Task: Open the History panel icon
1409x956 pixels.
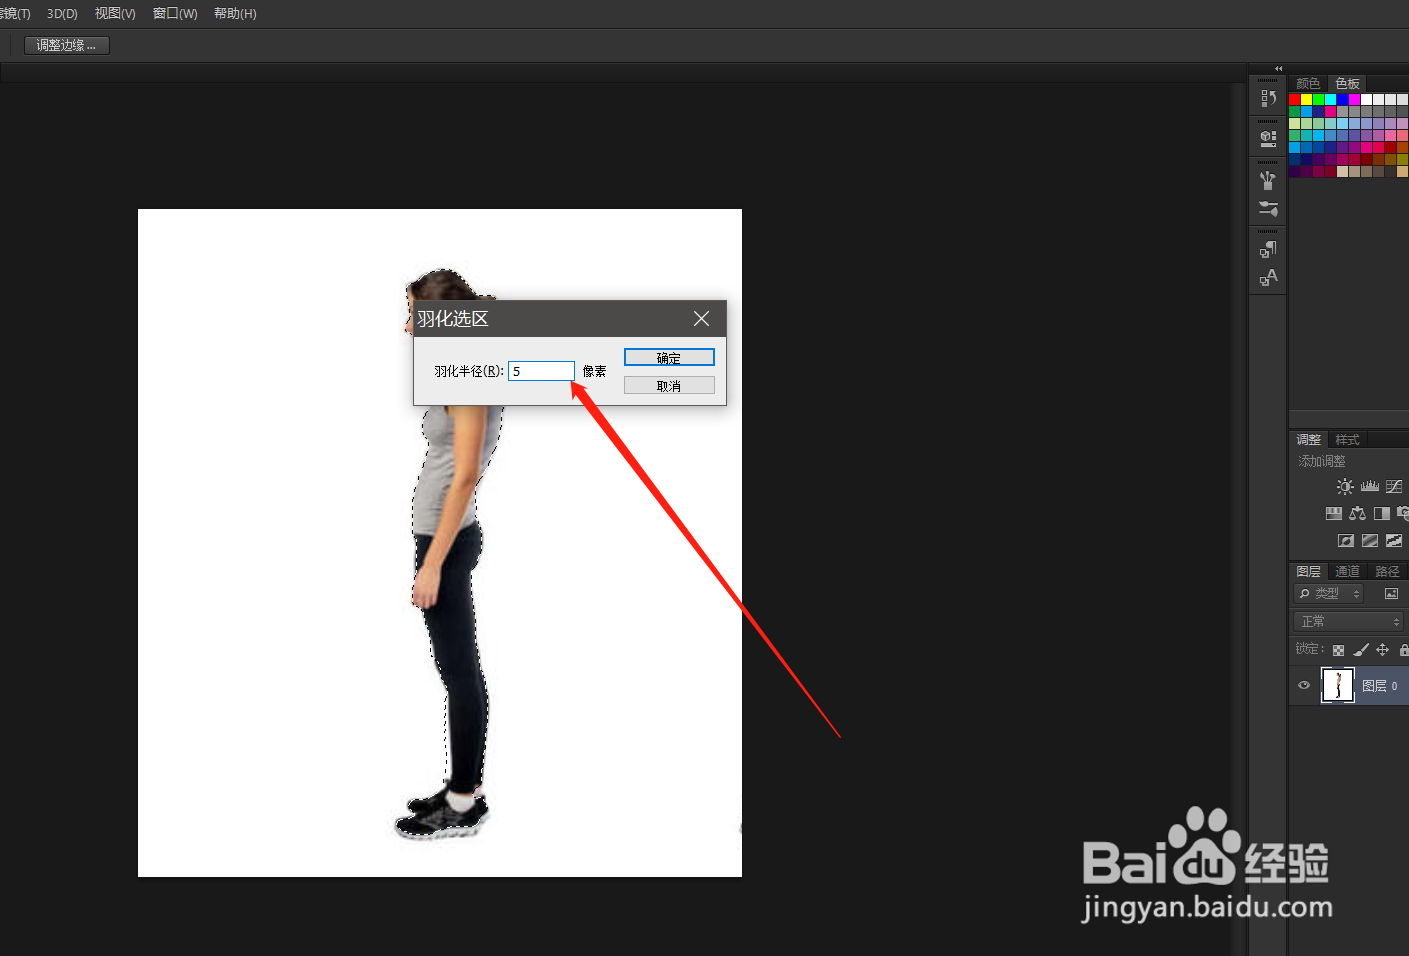Action: (x=1268, y=98)
